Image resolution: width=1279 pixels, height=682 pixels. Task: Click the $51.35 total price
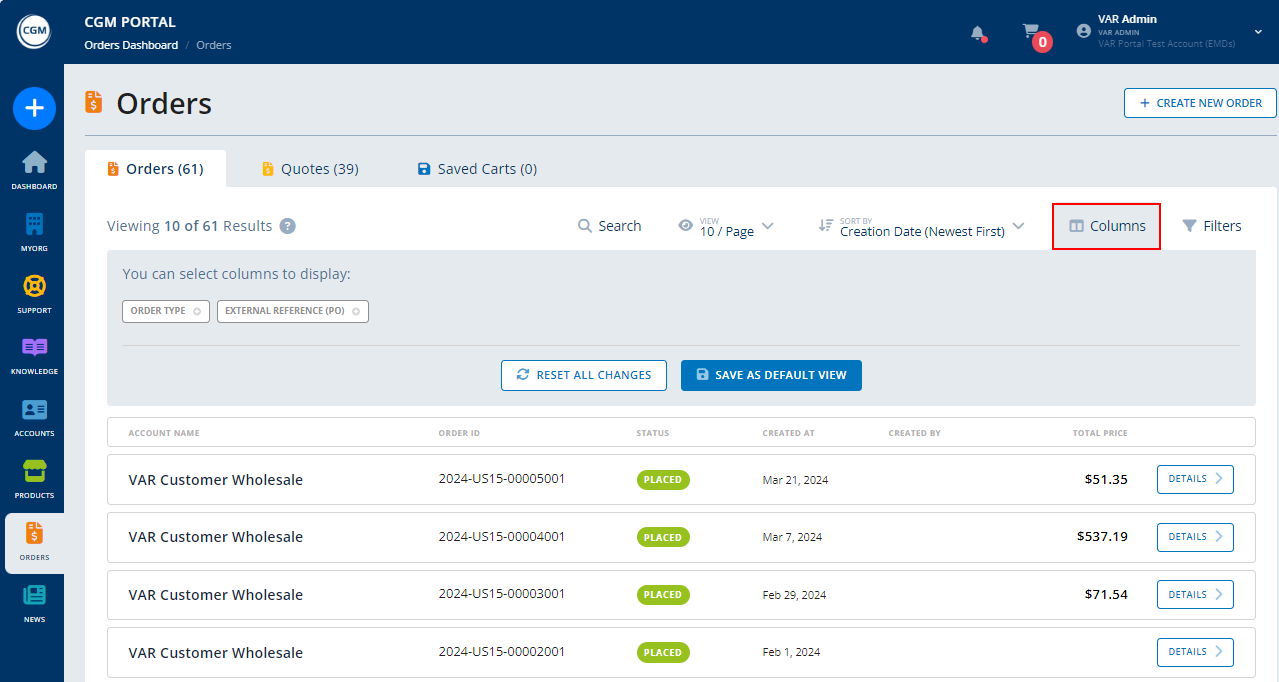click(x=1106, y=479)
